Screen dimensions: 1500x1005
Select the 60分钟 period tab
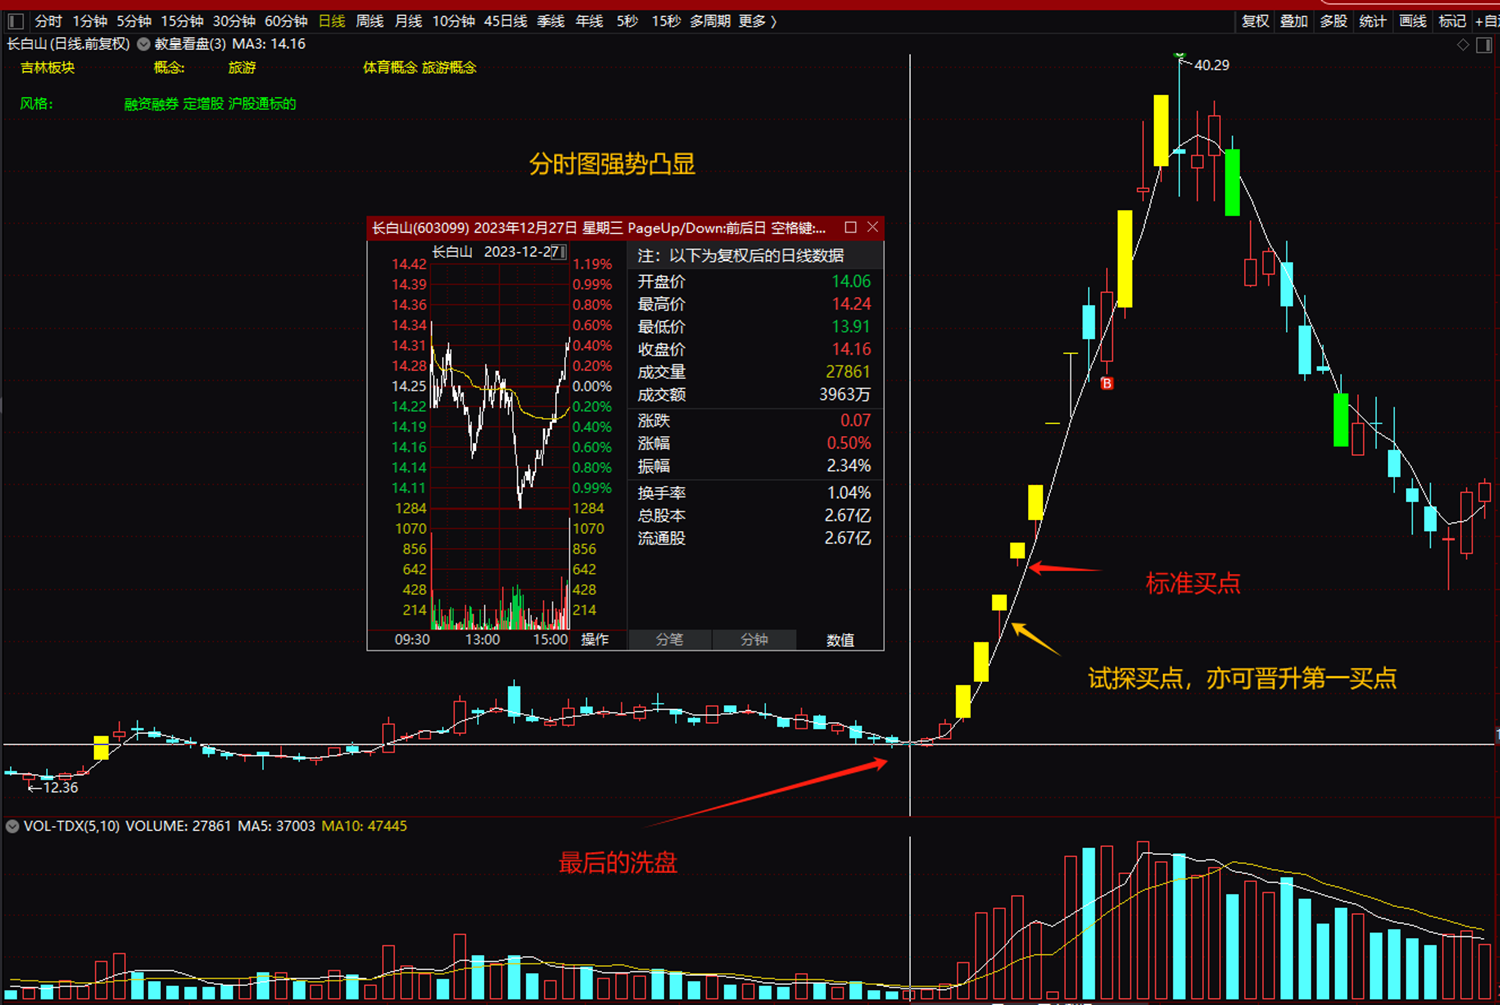point(286,21)
